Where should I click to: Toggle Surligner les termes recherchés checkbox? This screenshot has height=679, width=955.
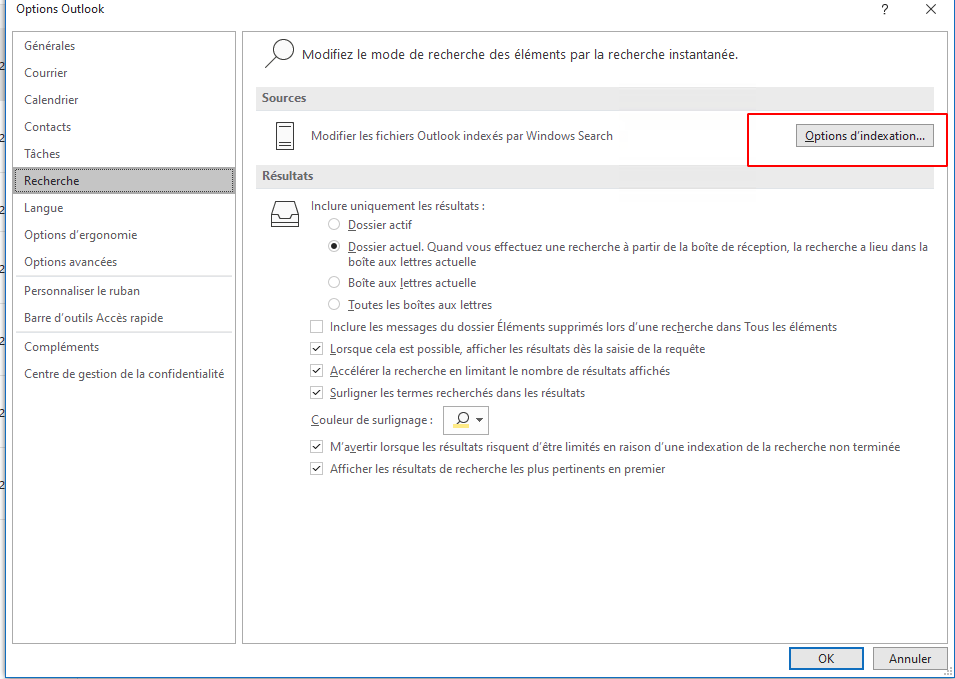pos(317,393)
